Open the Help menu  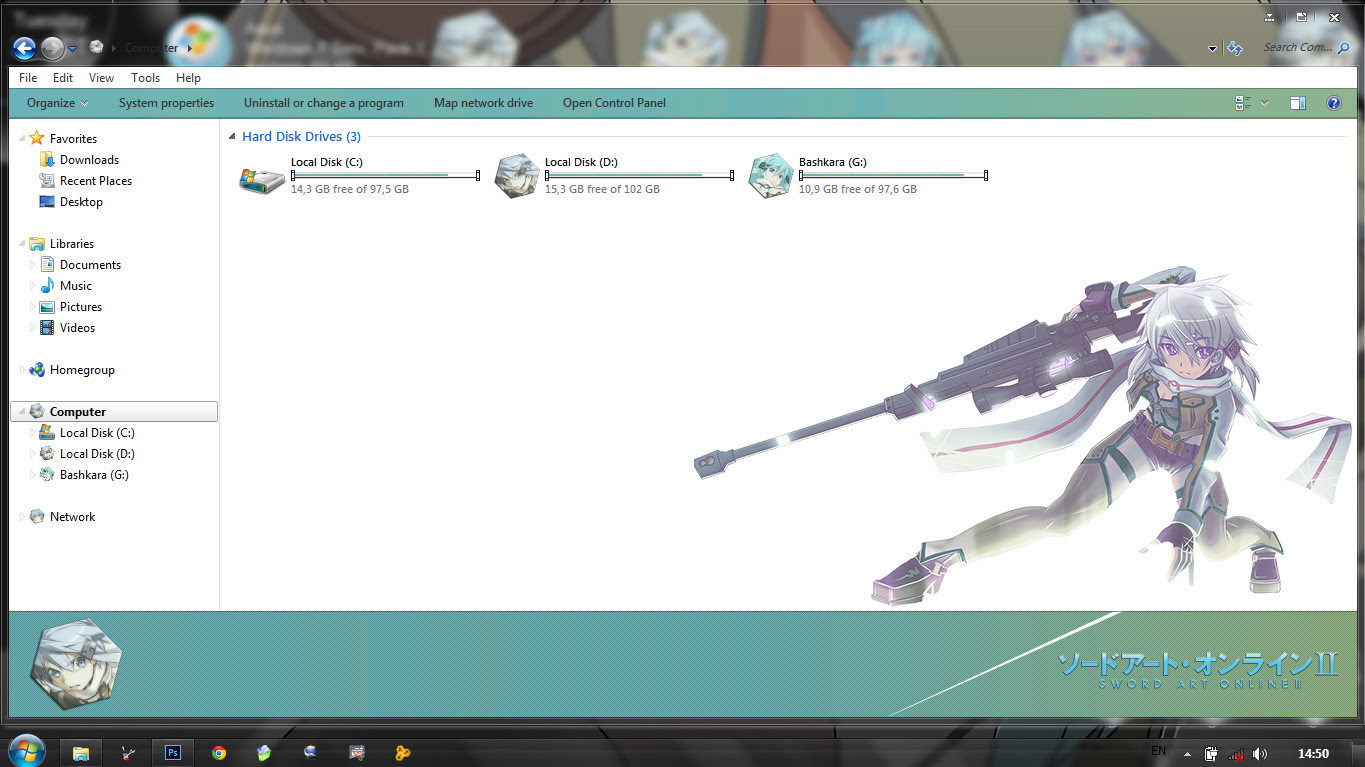click(x=188, y=78)
